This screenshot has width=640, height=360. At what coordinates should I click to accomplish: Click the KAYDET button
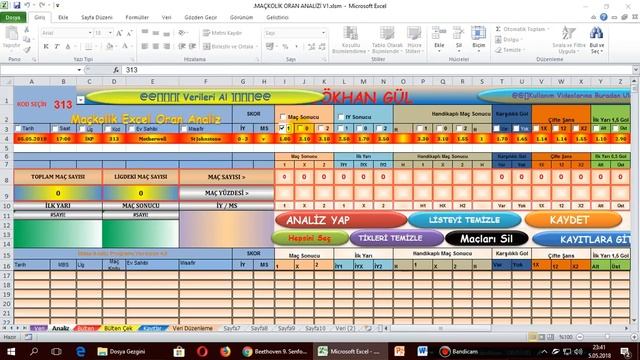pos(573,220)
